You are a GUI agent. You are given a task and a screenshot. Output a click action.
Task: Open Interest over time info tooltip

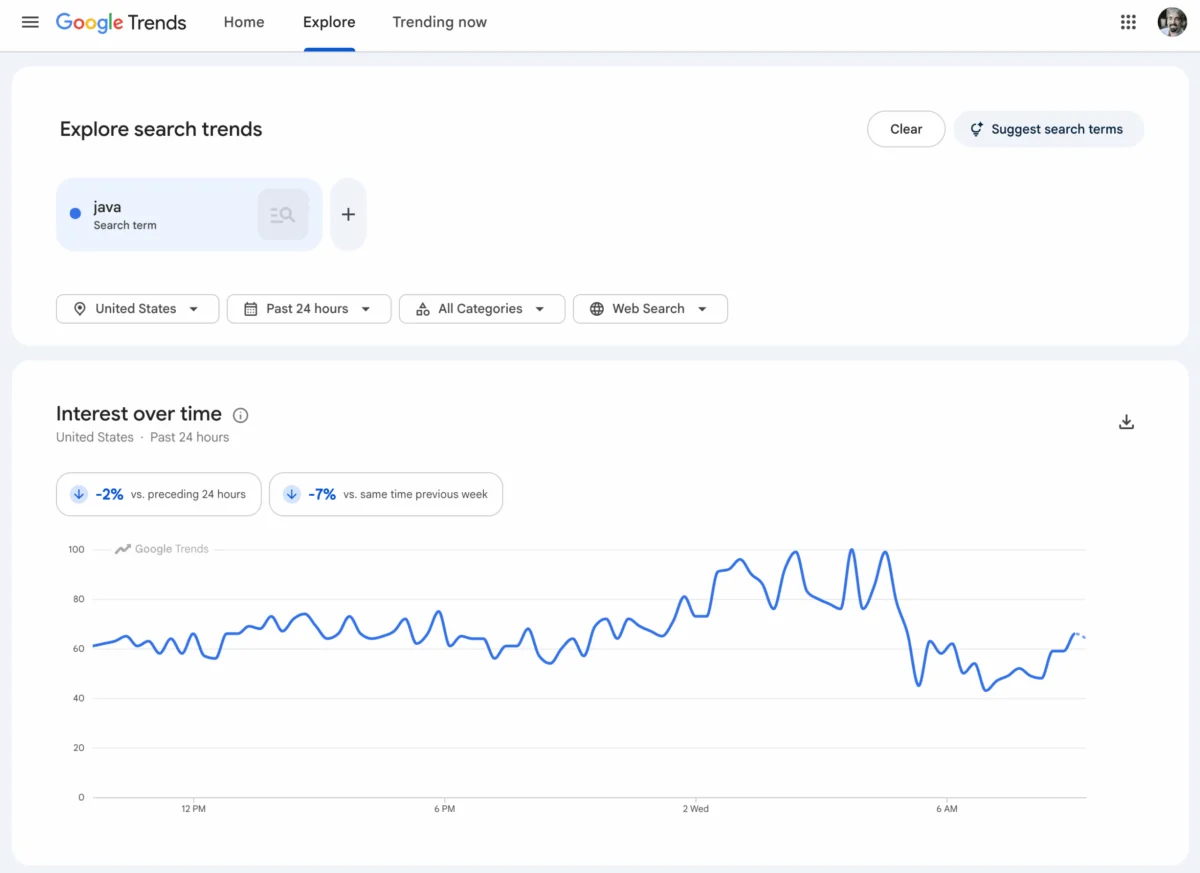(x=240, y=415)
